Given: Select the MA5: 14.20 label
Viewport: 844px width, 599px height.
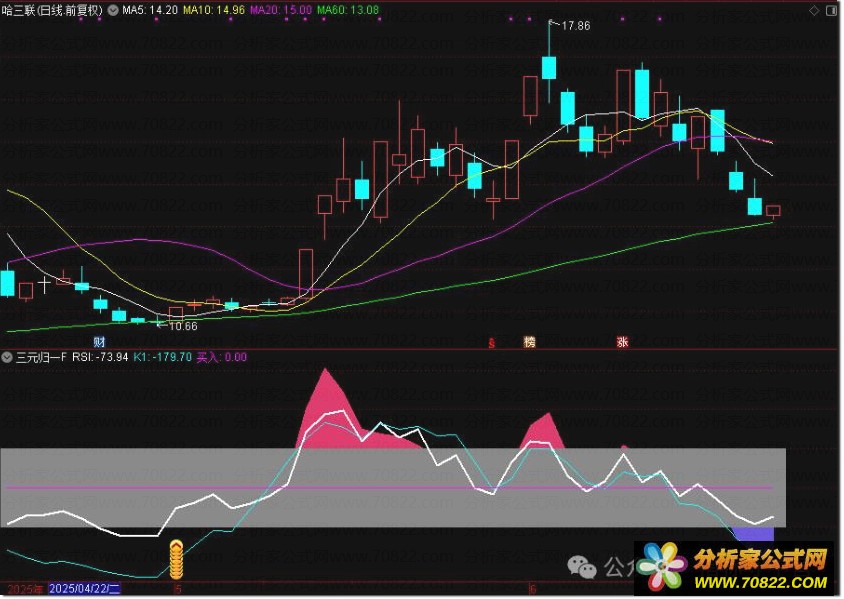Looking at the screenshot, I should point(150,10).
